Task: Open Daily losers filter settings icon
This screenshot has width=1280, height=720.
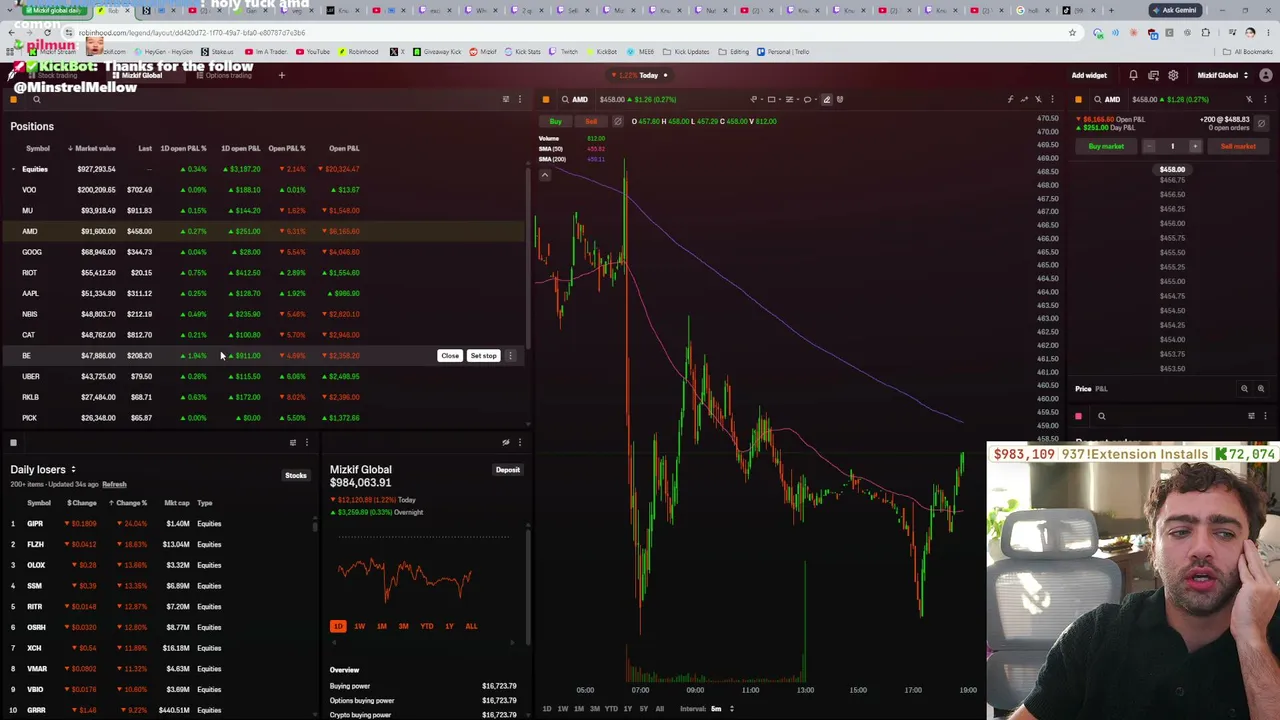Action: pos(293,442)
